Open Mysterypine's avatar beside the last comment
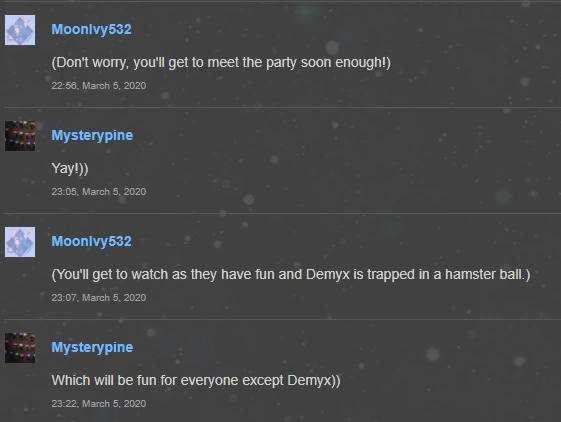This screenshot has width=561, height=422. [x=20, y=348]
